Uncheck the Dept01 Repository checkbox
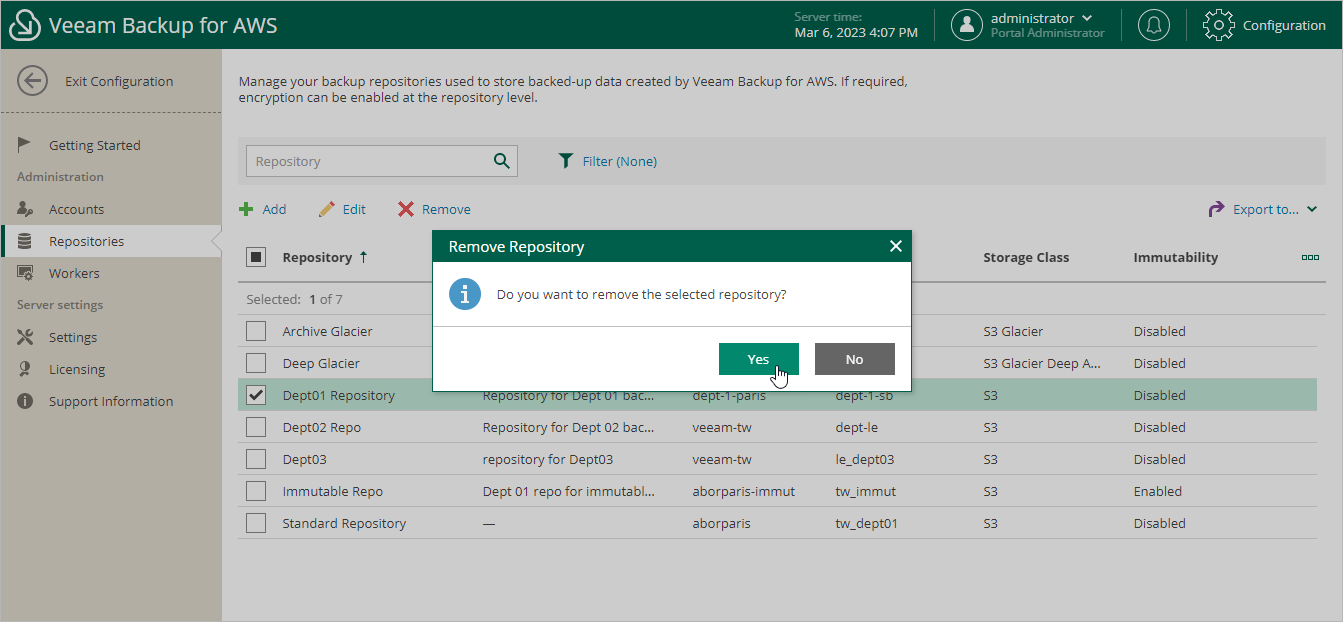This screenshot has height=622, width=1343. coord(256,394)
